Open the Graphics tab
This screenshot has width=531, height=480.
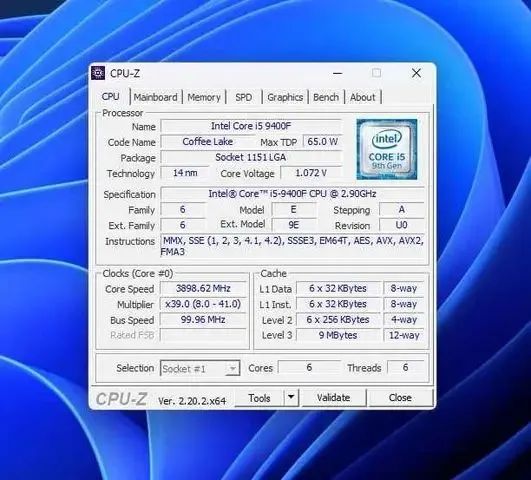[x=285, y=97]
